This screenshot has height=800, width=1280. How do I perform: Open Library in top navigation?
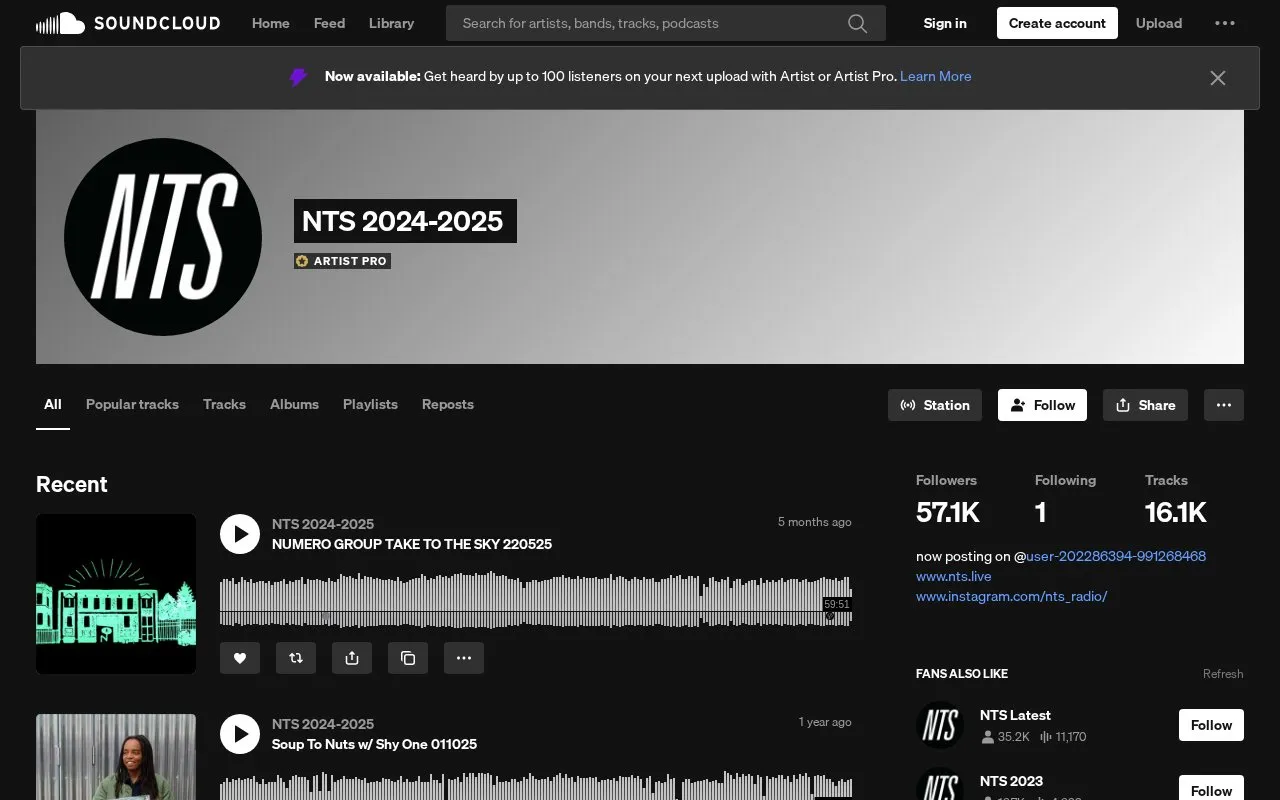(391, 23)
